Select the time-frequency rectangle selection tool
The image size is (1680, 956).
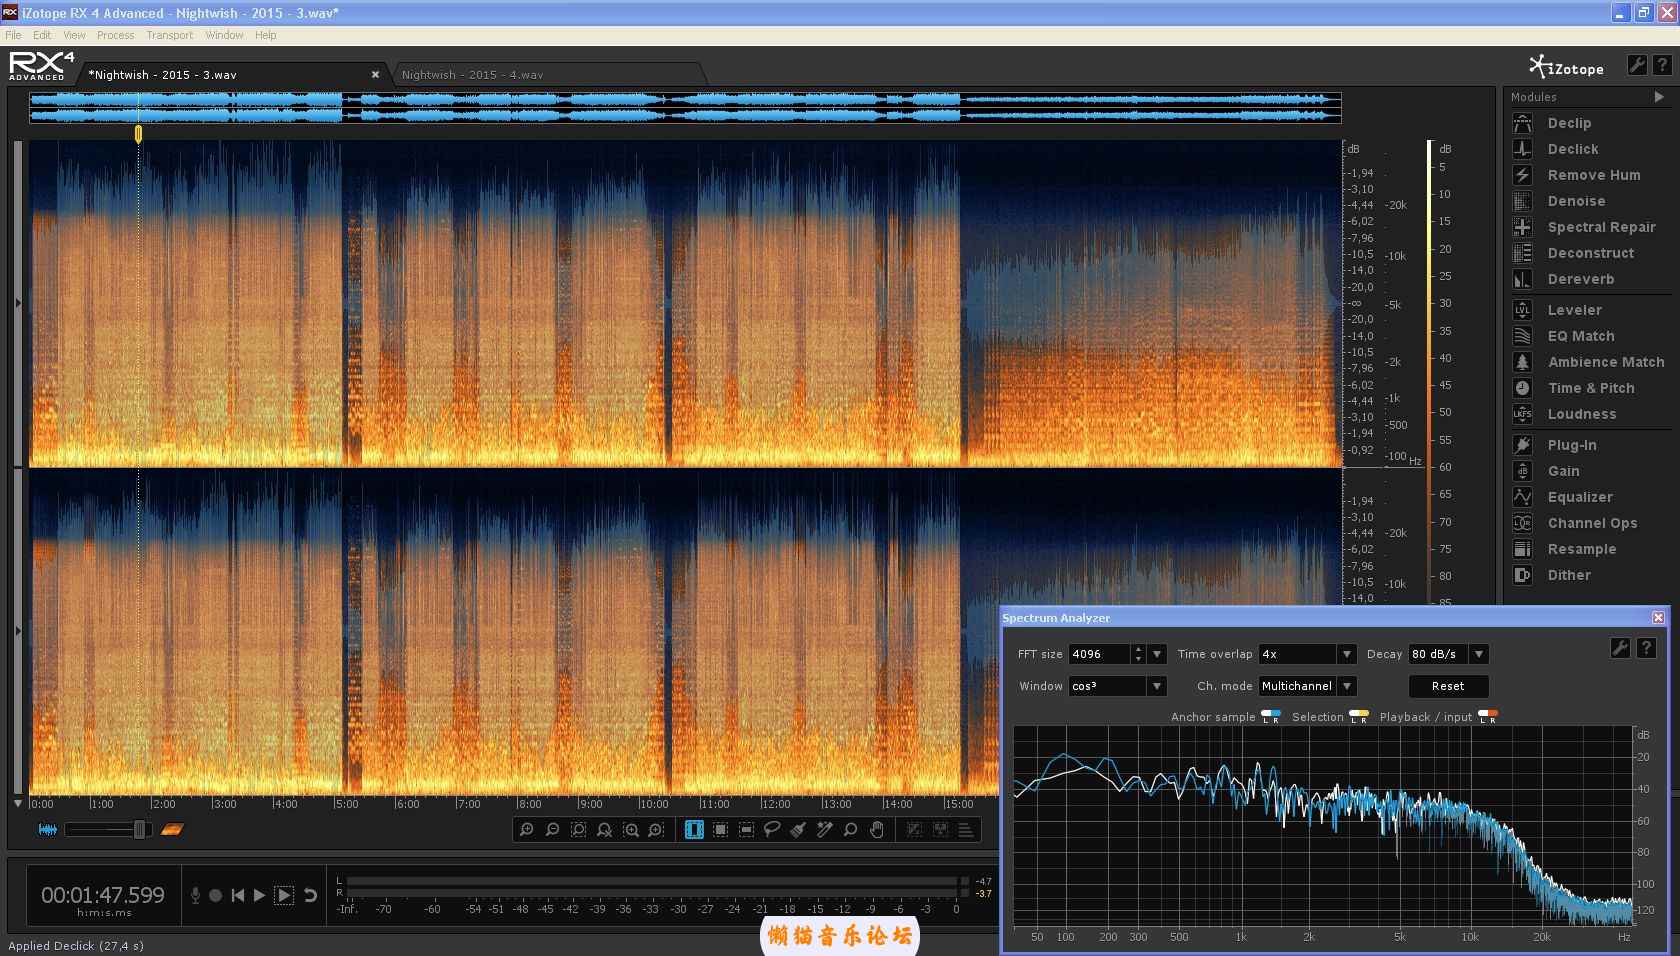tap(720, 830)
